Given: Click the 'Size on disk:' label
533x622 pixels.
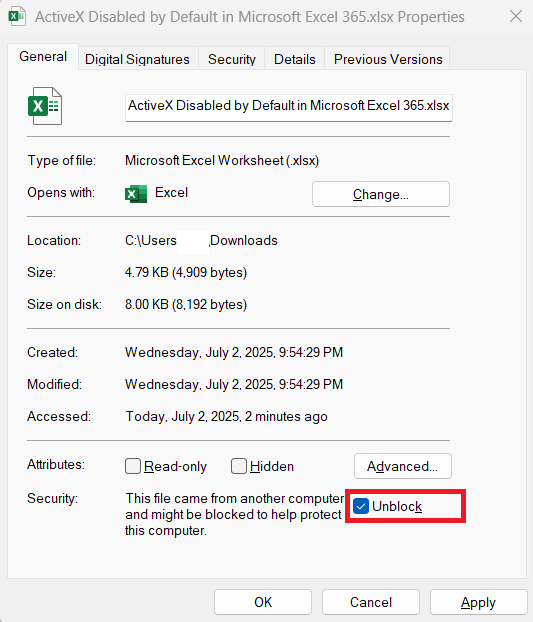Looking at the screenshot, I should (x=64, y=304).
